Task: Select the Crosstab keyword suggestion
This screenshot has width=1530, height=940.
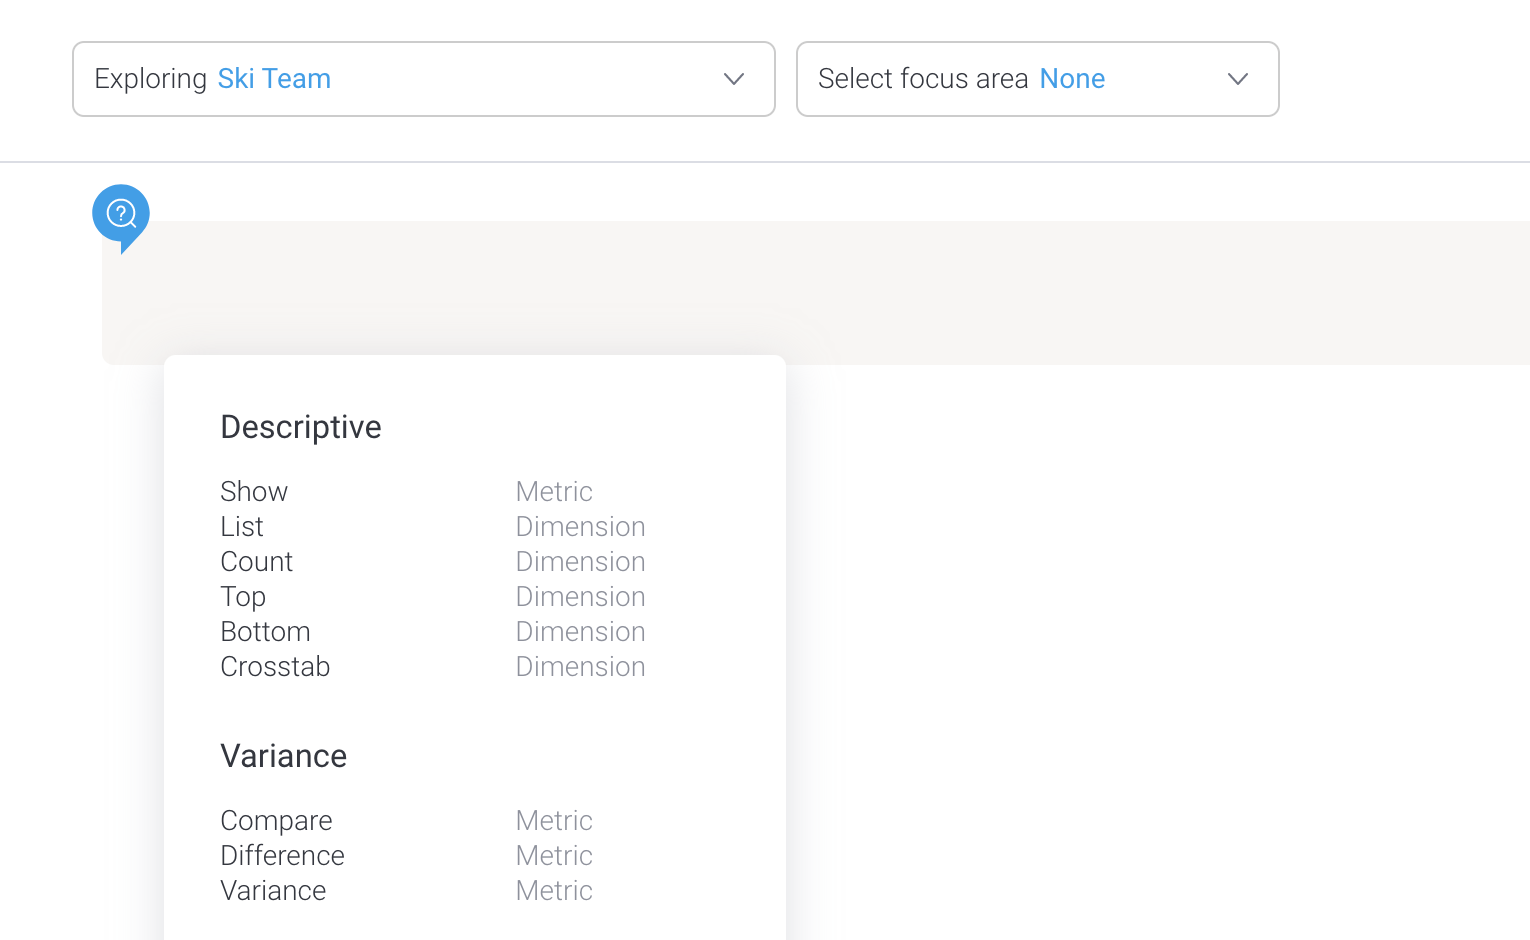Action: point(275,667)
